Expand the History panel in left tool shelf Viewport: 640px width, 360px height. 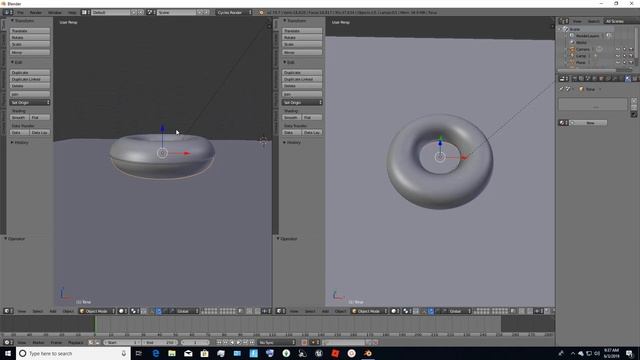coord(20,142)
